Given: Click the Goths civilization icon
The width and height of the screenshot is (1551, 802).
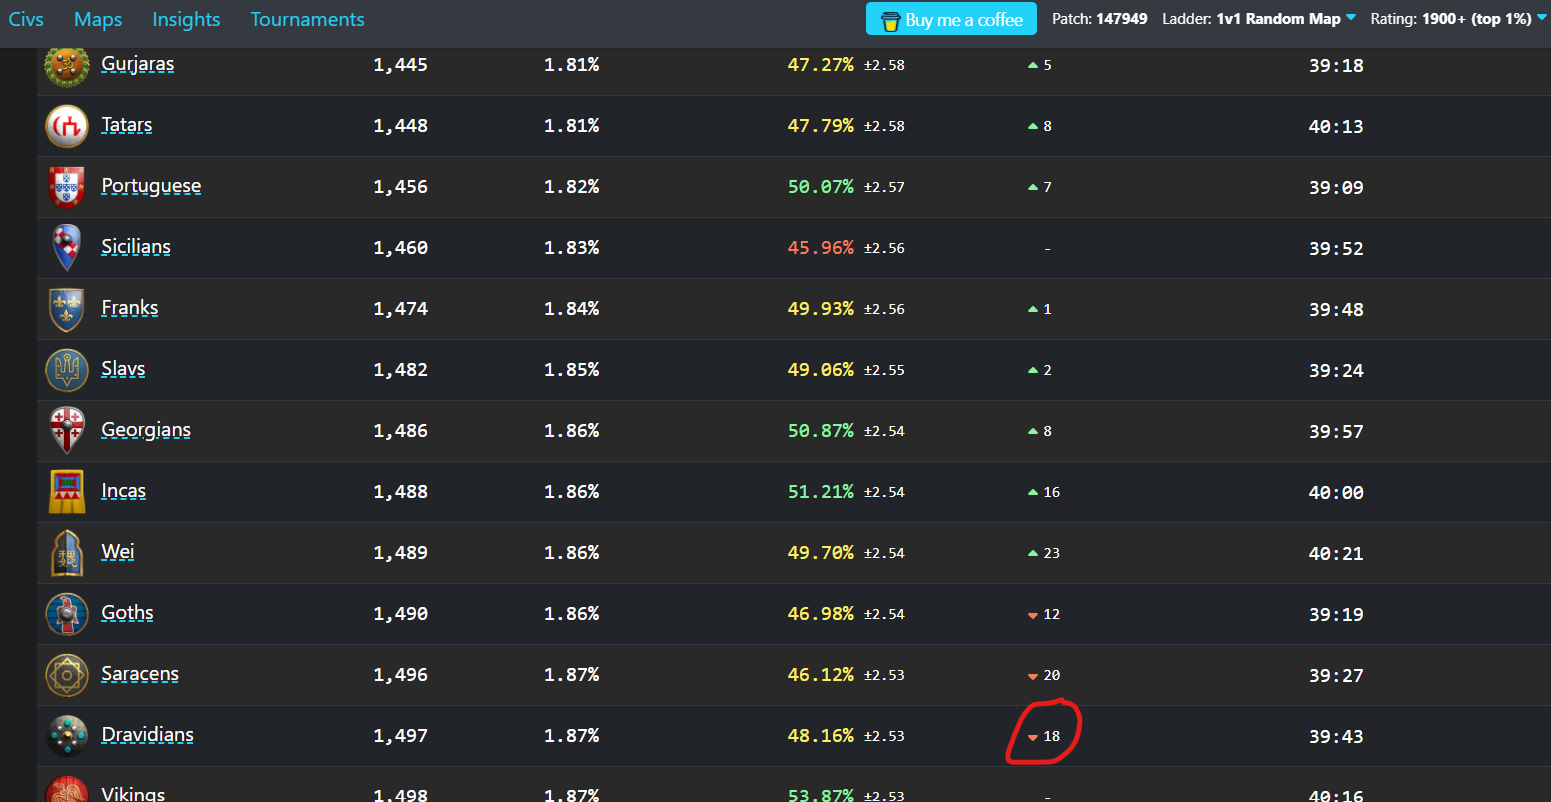Looking at the screenshot, I should click(x=67, y=614).
